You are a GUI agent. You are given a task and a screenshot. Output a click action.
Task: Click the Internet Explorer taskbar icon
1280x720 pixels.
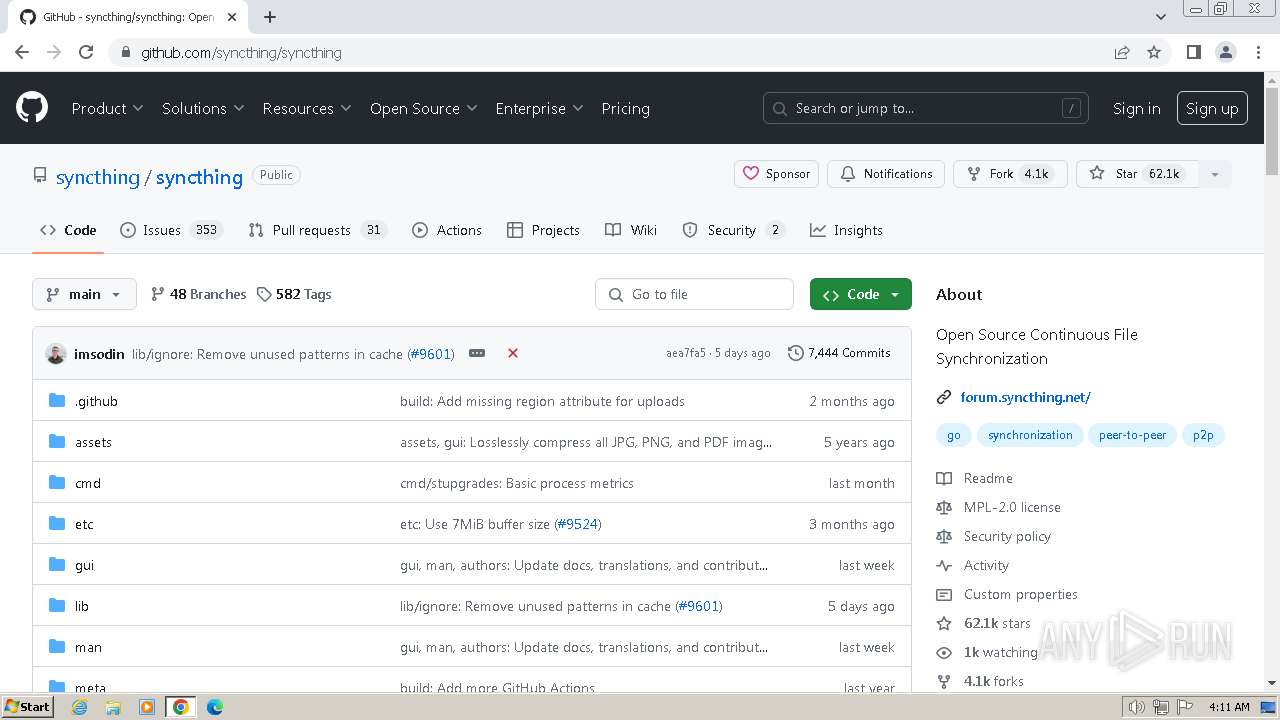tap(80, 707)
